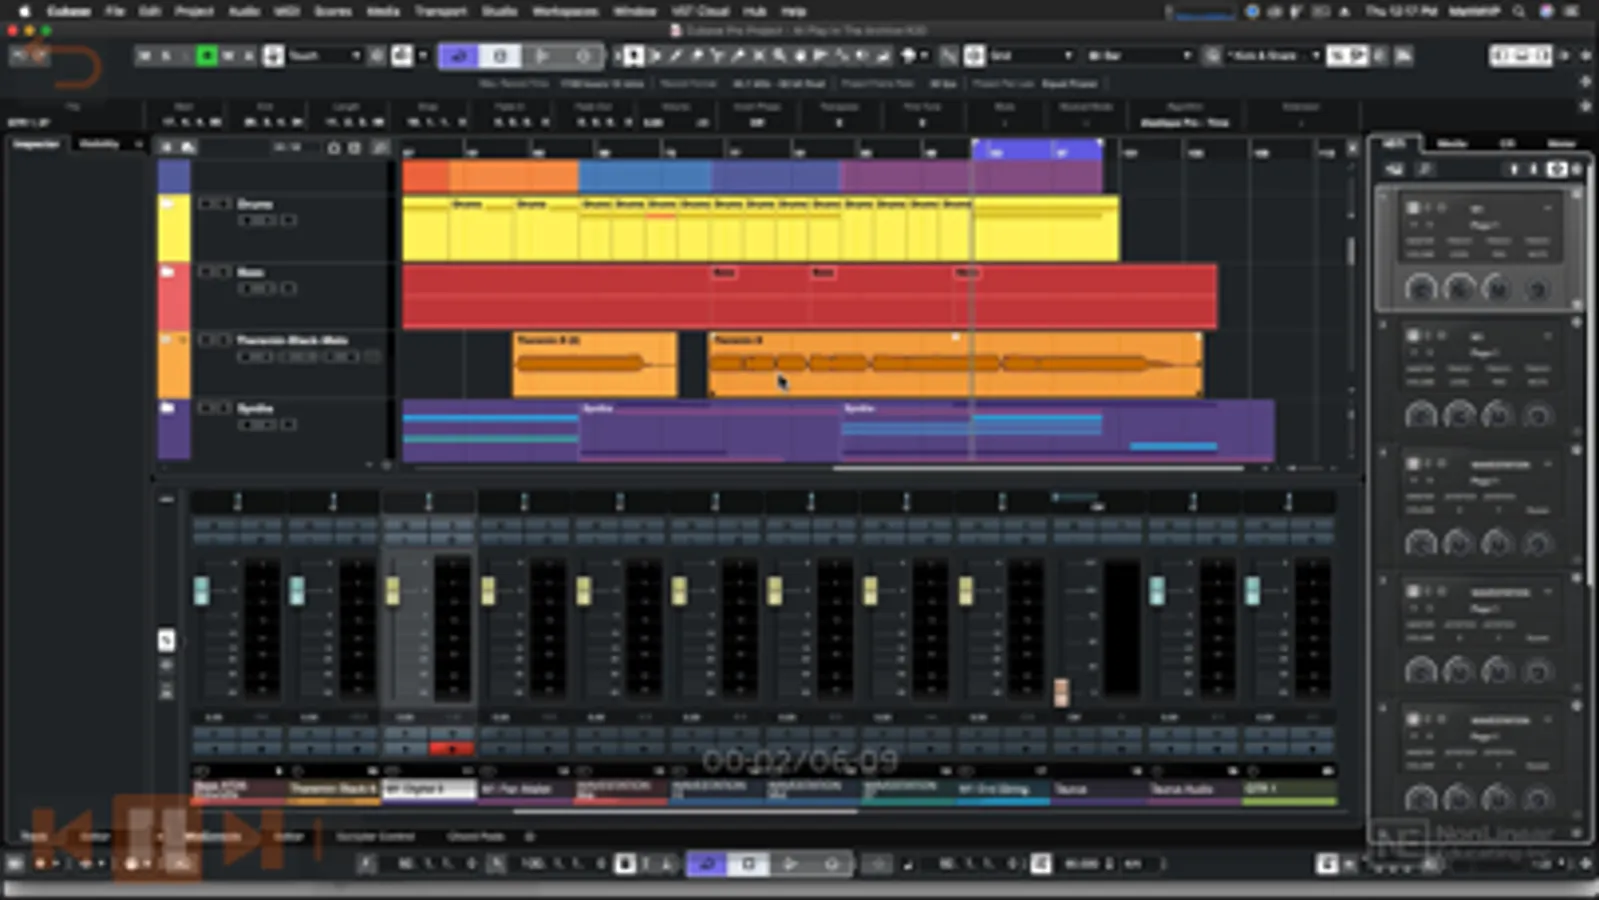
Task: Click the mixer fader that is set lowest
Action: (1061, 691)
